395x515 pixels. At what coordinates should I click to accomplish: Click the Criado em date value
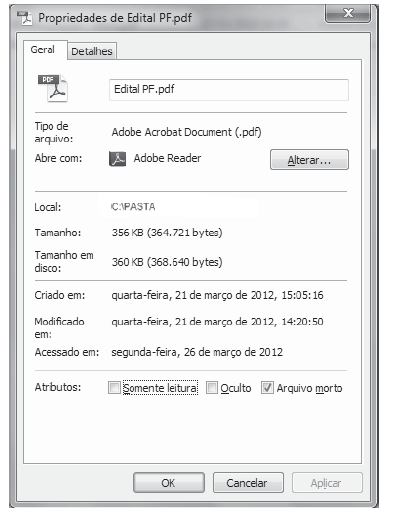tap(217, 295)
